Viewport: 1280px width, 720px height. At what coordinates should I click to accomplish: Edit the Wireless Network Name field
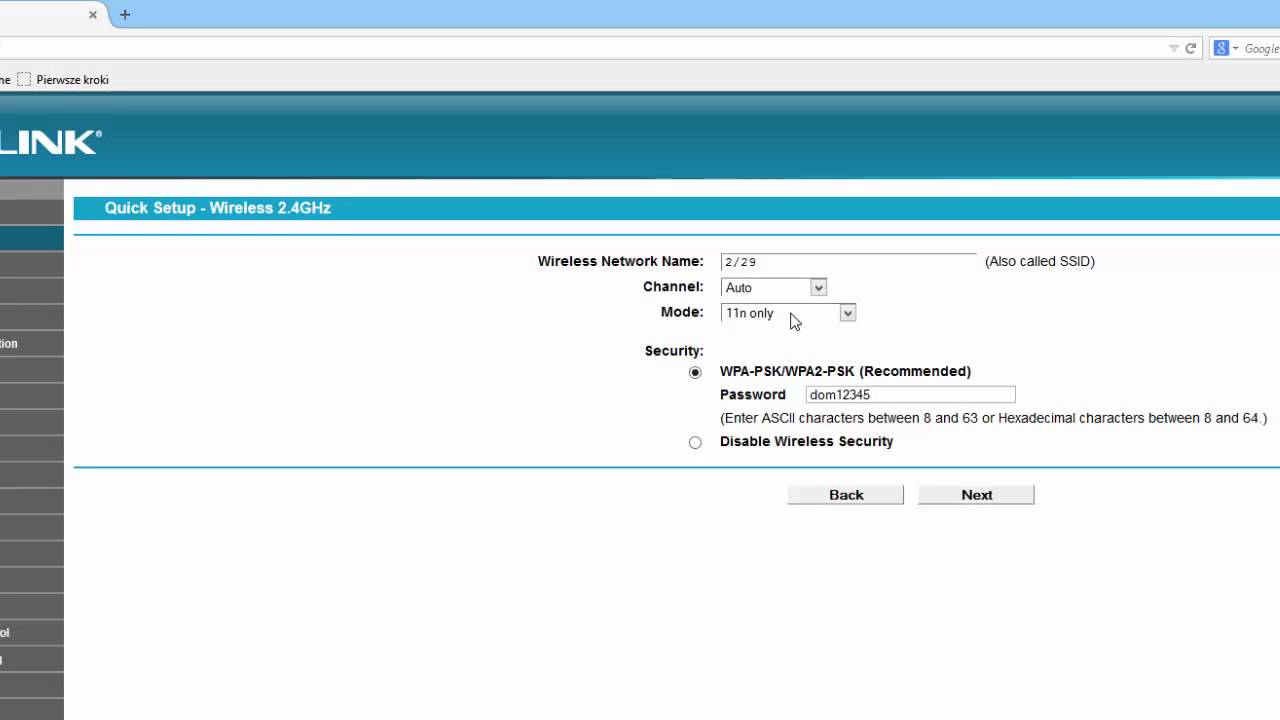(848, 262)
